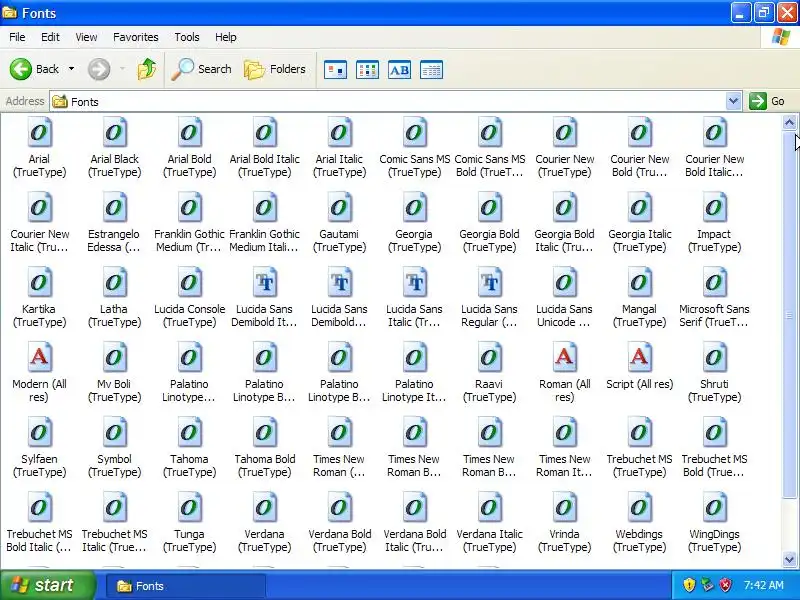Select the Arial (TrueType) font icon
Image resolution: width=800 pixels, height=600 pixels.
pos(39,133)
